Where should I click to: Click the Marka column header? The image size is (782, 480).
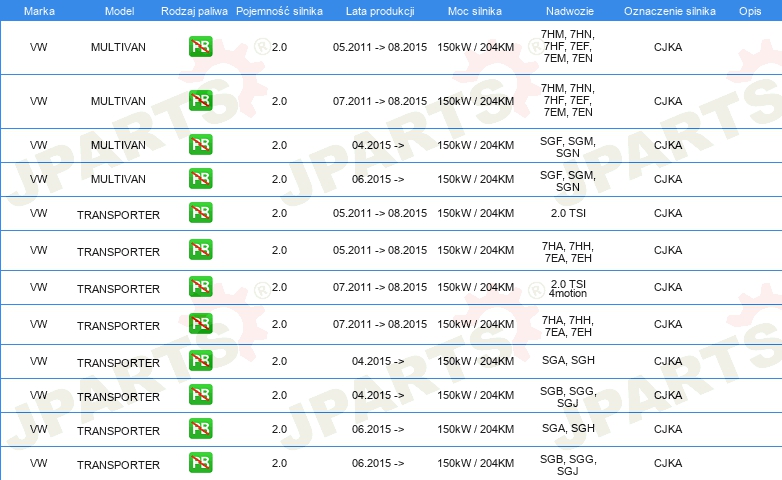[39, 10]
